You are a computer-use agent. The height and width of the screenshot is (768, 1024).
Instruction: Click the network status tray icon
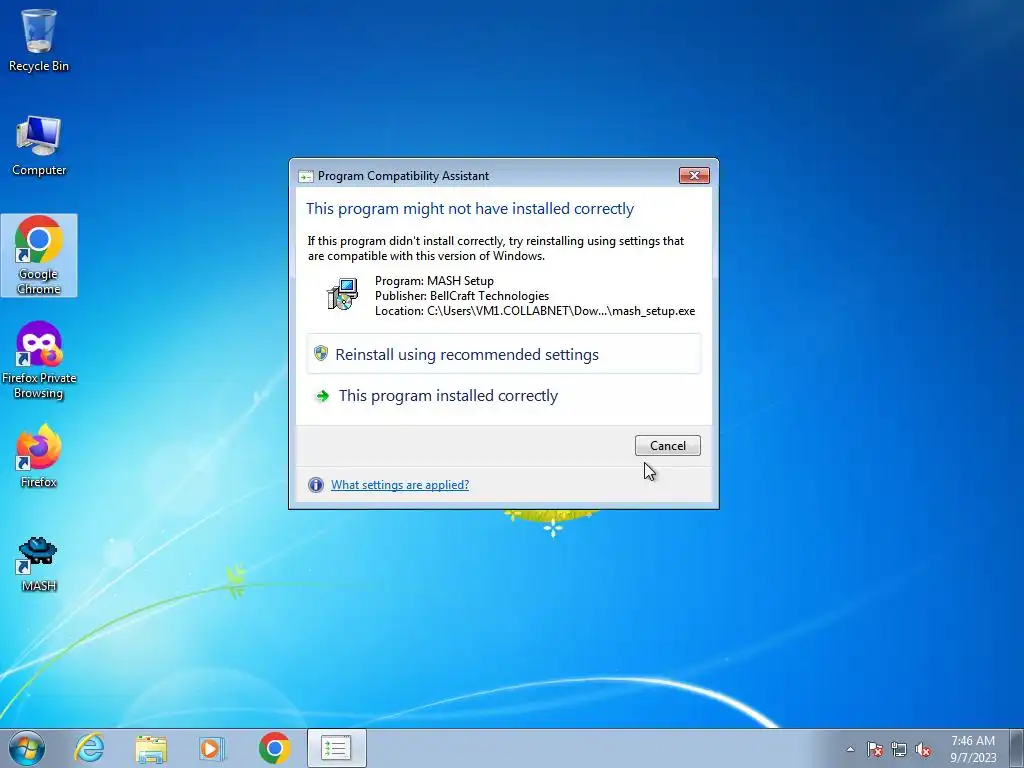click(x=899, y=749)
